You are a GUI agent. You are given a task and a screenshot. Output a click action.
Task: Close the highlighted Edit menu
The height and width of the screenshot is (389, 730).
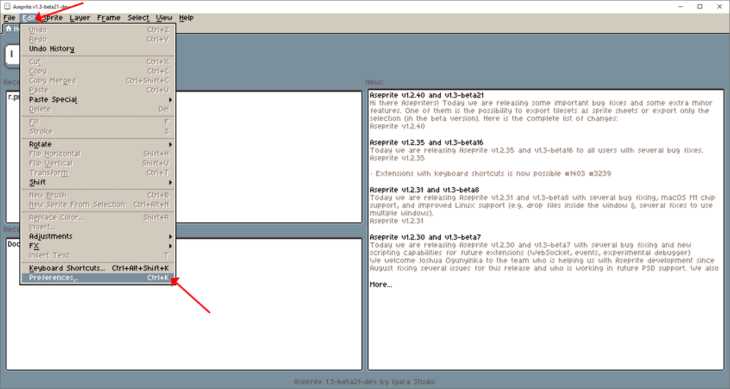[29, 18]
